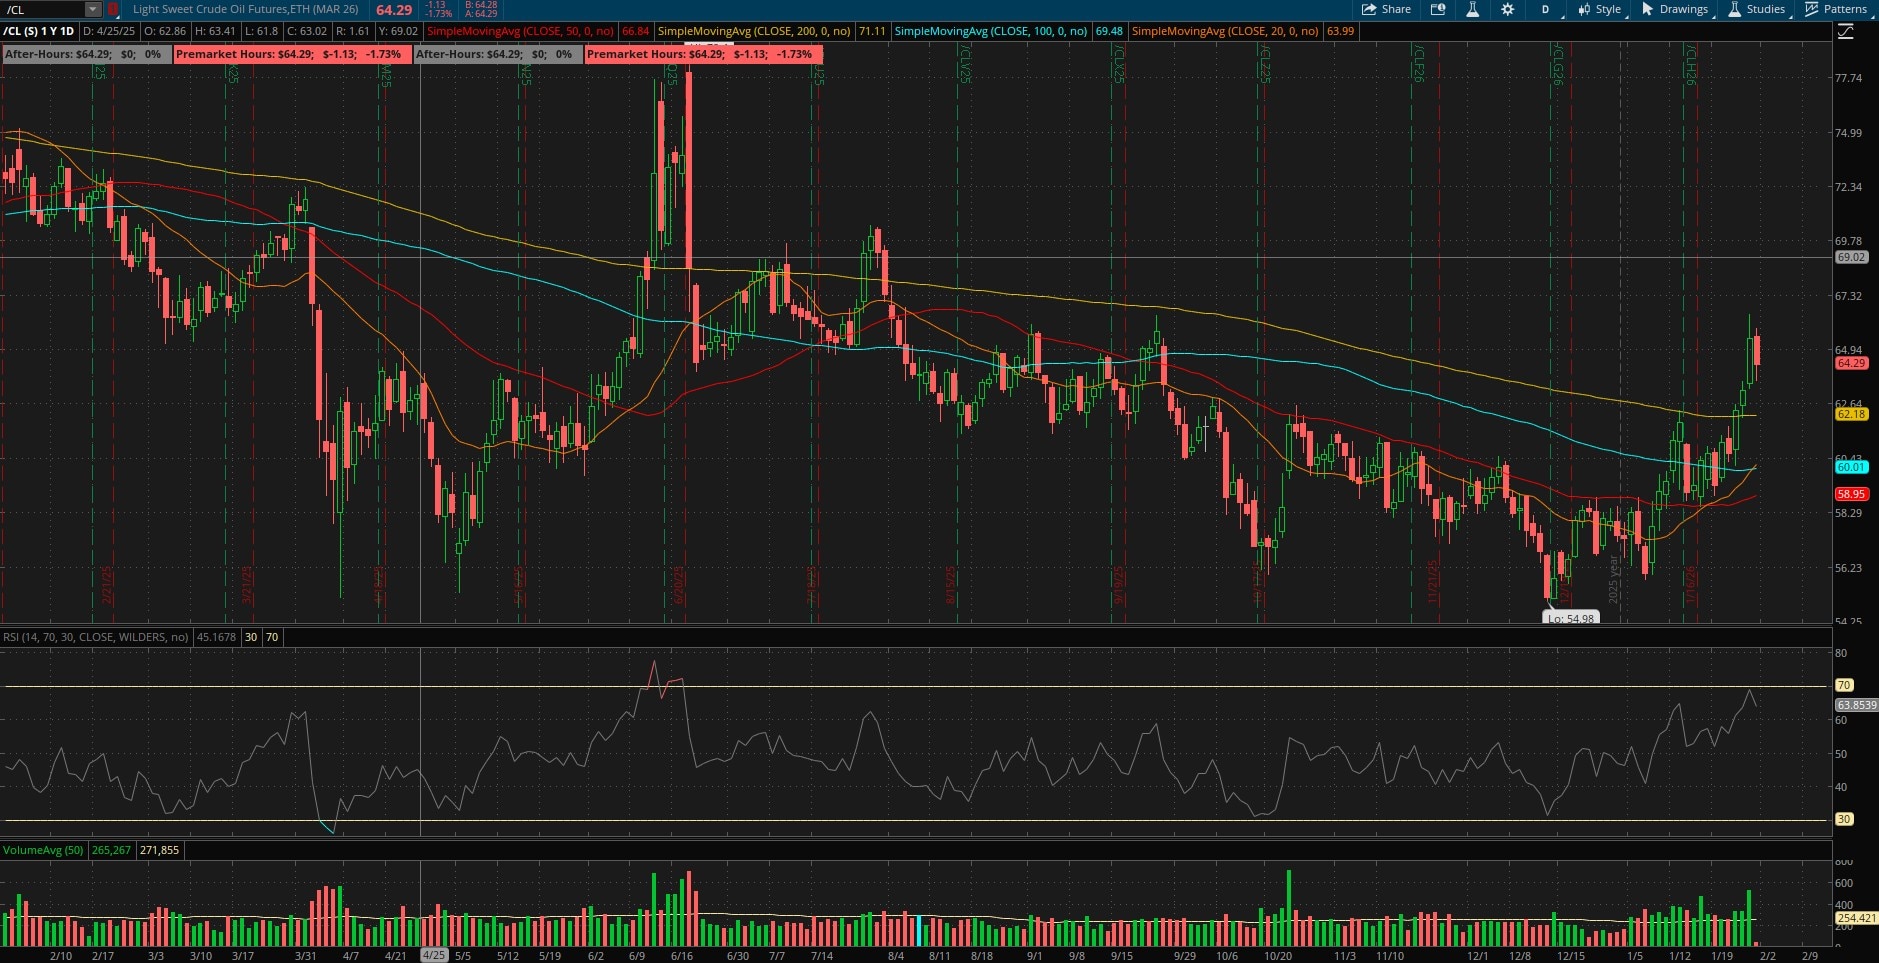The width and height of the screenshot is (1879, 963).
Task: Click the VolumeAvg (50) study label
Action: tap(43, 850)
